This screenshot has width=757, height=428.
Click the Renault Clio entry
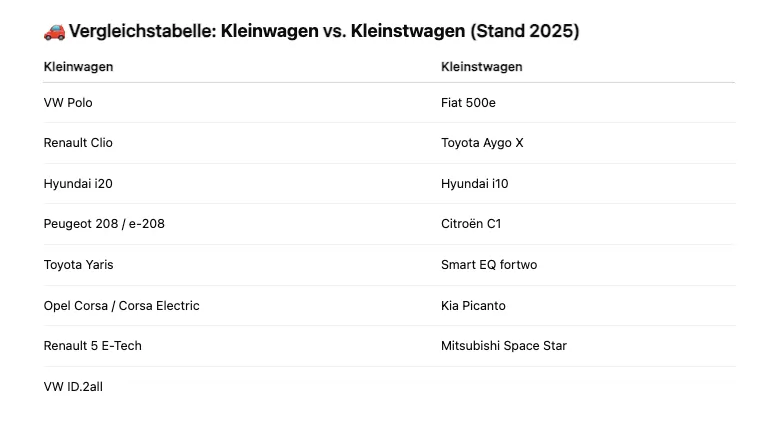[78, 143]
